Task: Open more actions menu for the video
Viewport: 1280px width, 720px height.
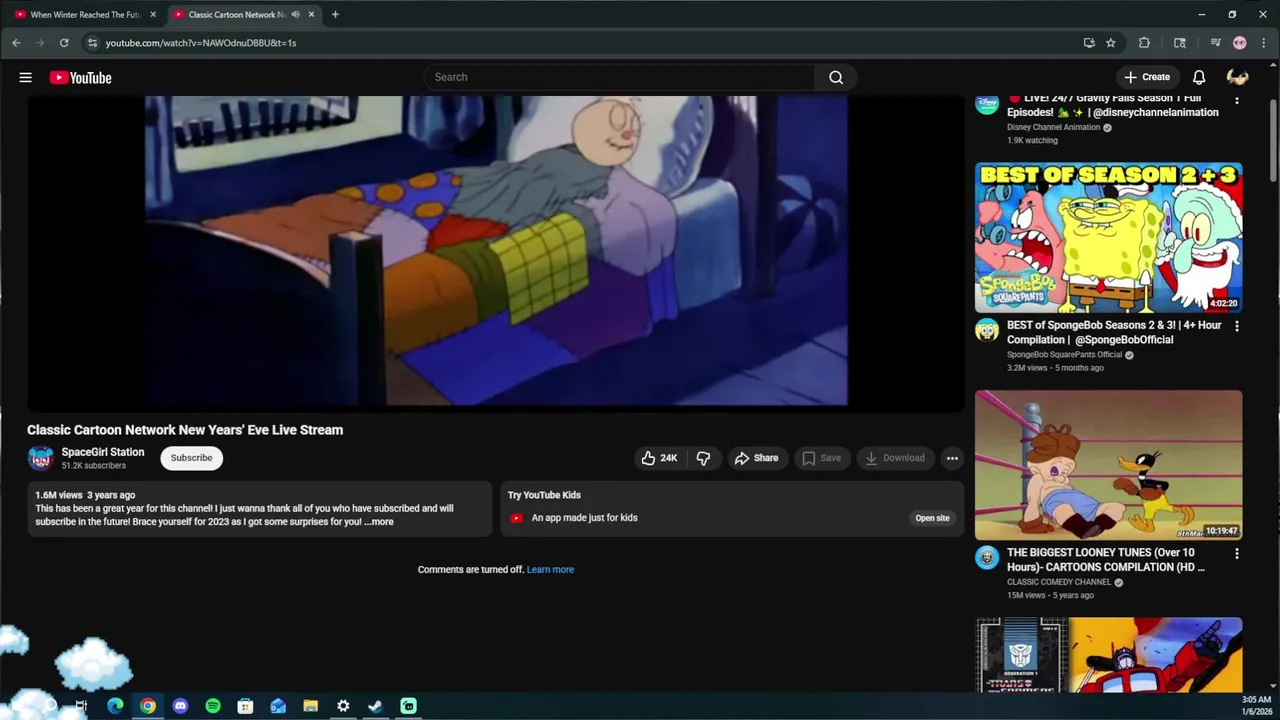Action: (x=952, y=458)
